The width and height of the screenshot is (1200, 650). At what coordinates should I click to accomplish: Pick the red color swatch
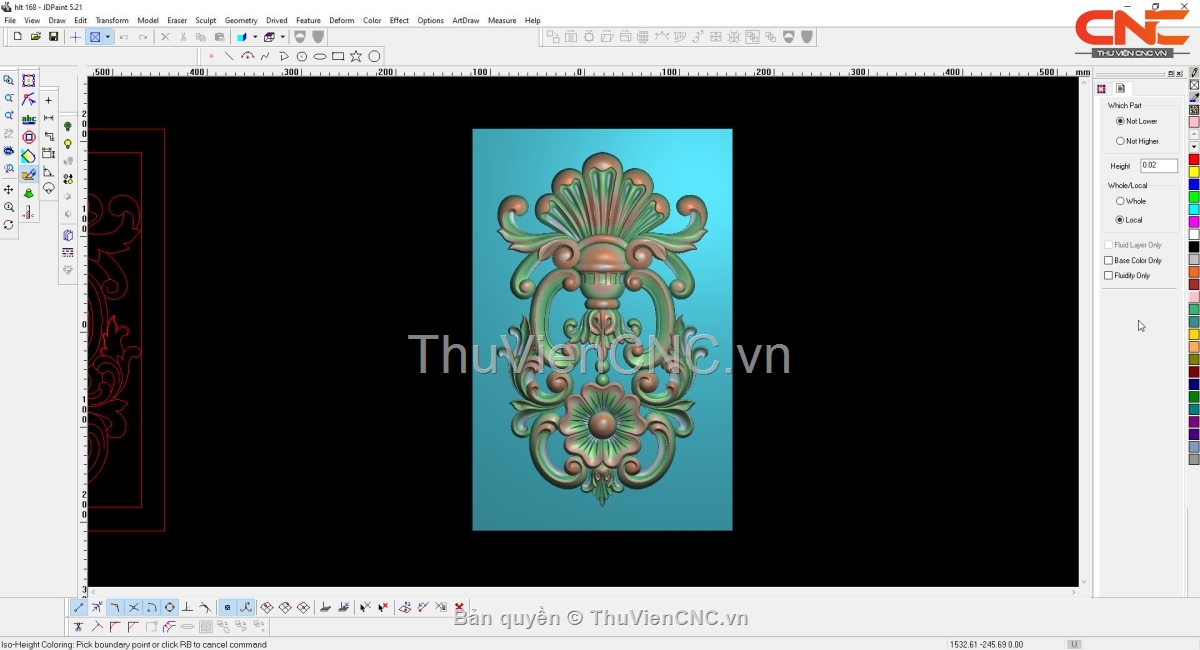[1194, 160]
